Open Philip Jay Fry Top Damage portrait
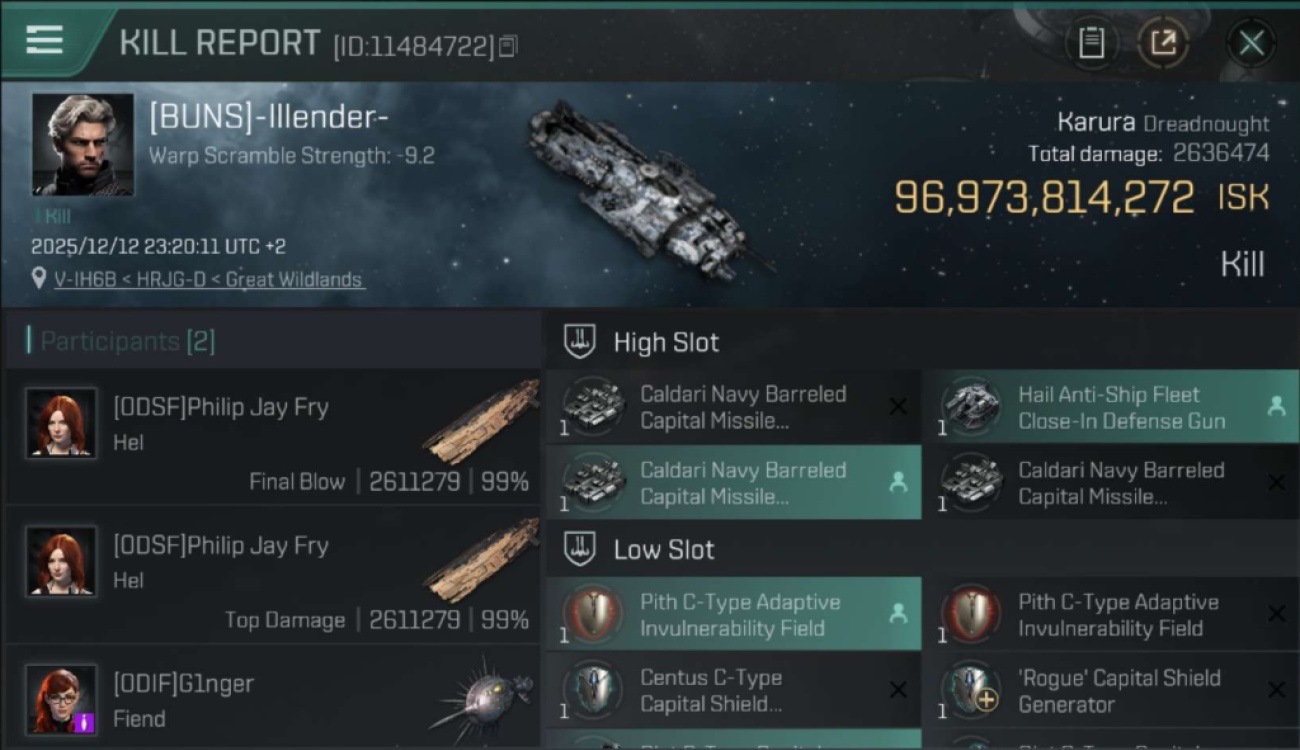Image resolution: width=1300 pixels, height=750 pixels. [61, 562]
